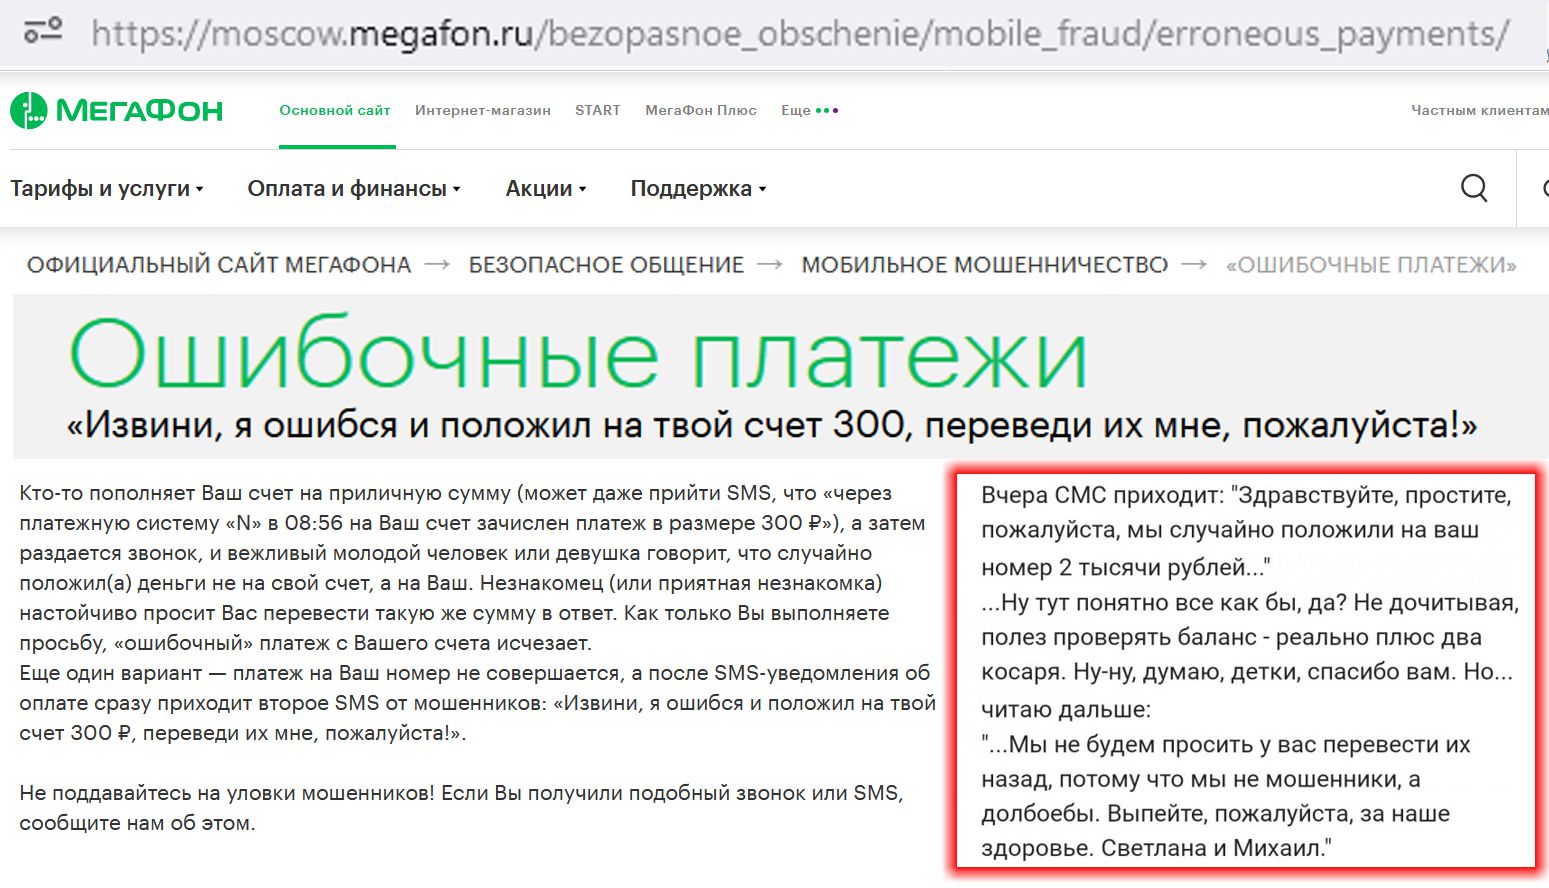The height and width of the screenshot is (888, 1549).
Task: Click the Светлана и Михаил signature line
Action: [x=1216, y=848]
